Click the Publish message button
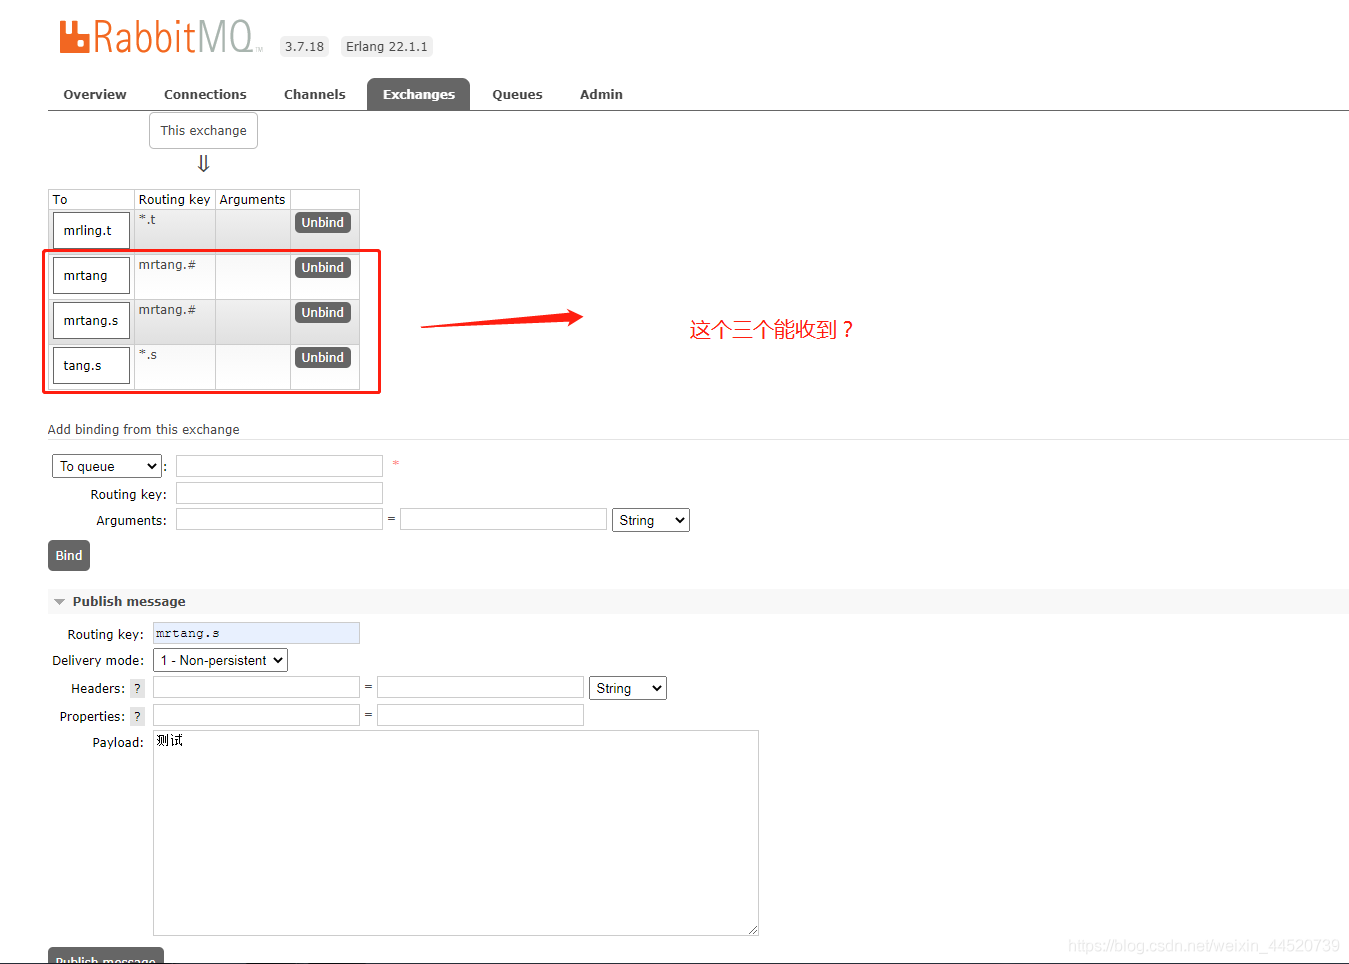 106,956
